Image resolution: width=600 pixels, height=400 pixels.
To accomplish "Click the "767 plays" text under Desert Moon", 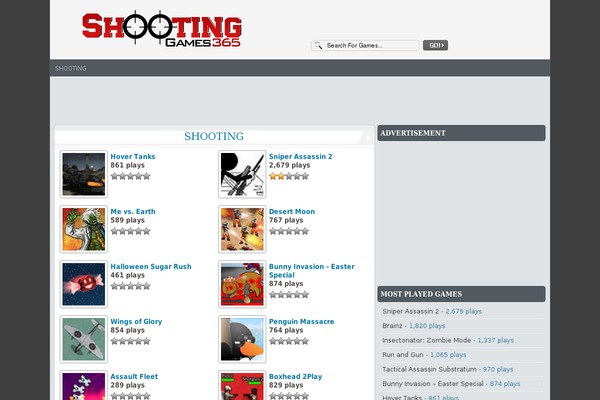I will click(x=286, y=220).
